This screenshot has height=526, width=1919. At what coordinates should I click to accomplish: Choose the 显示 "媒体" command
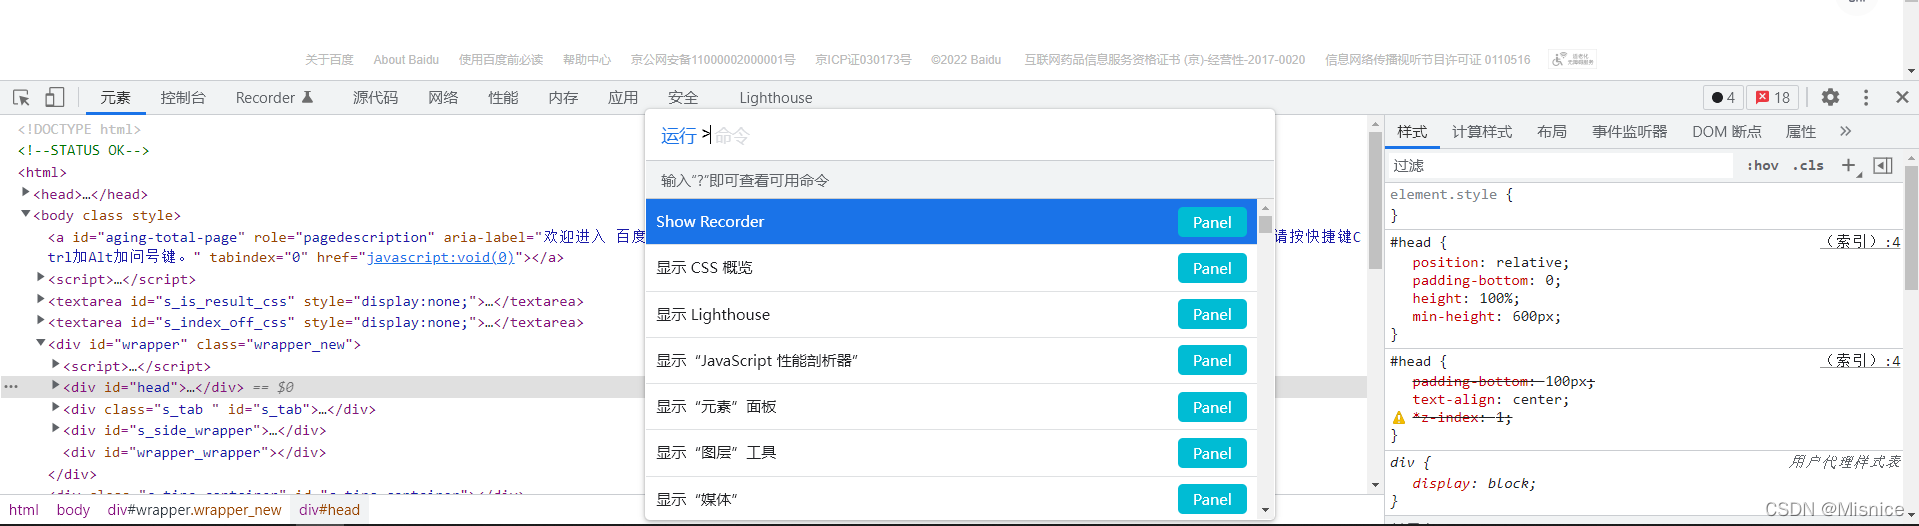tap(951, 499)
